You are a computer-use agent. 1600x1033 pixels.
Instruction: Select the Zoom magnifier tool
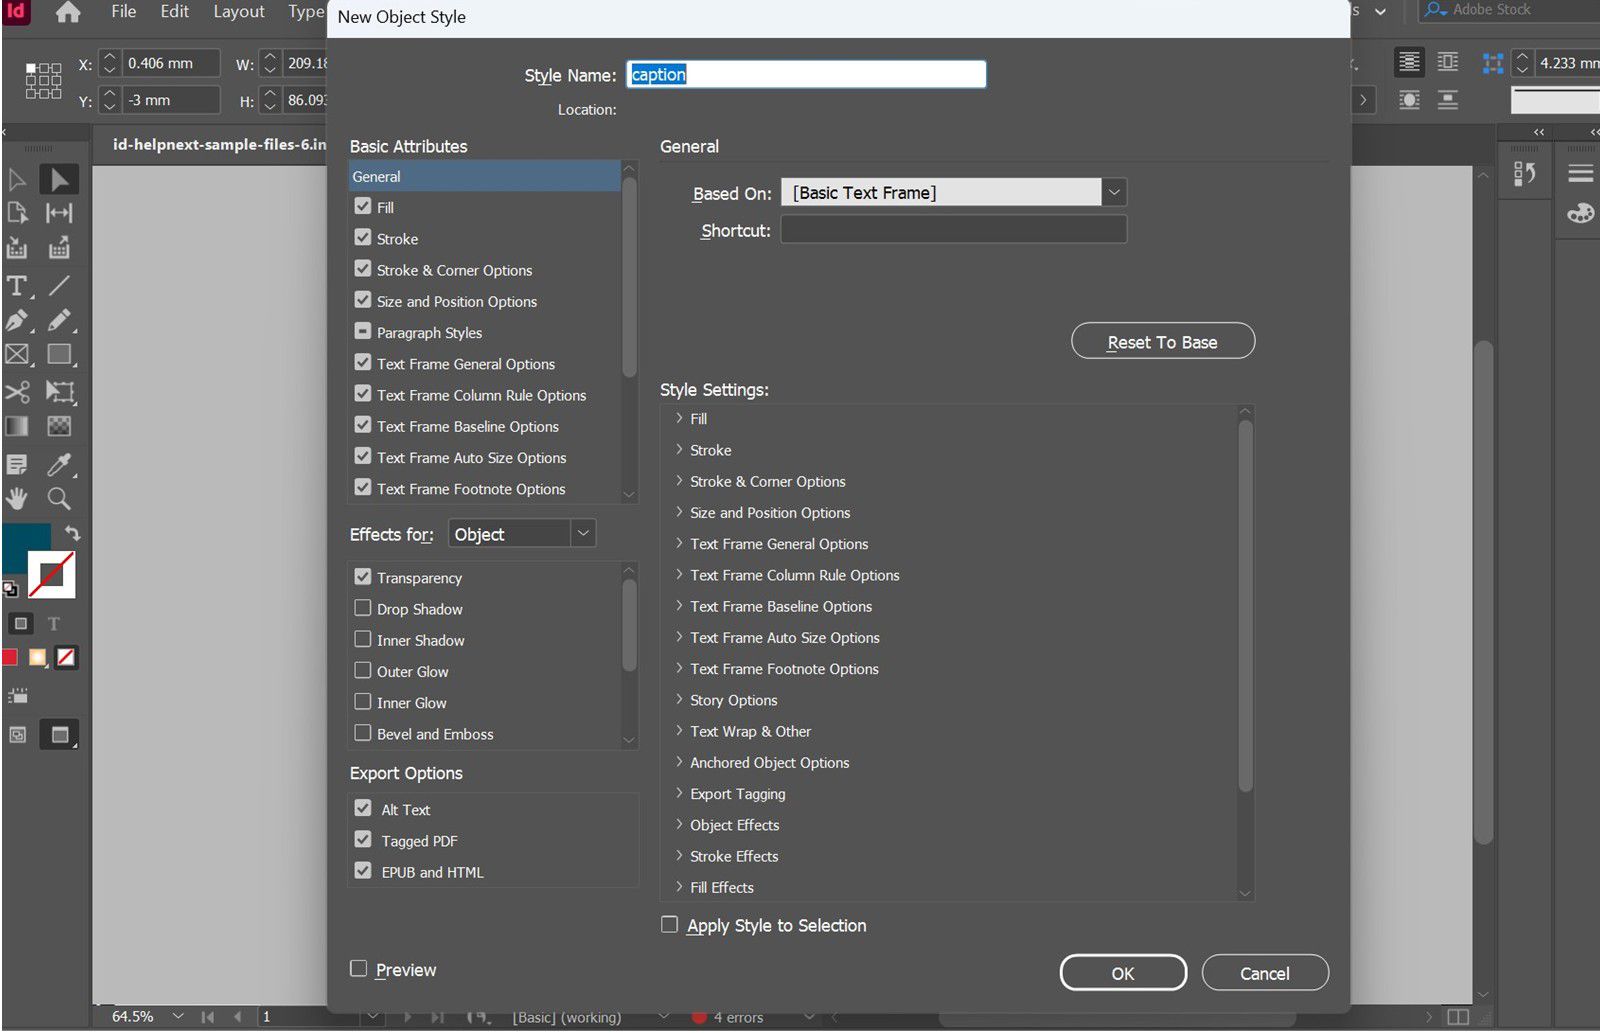tap(59, 498)
